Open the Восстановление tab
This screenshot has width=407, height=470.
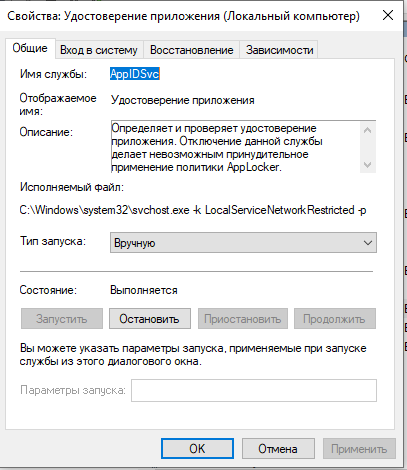click(x=191, y=50)
